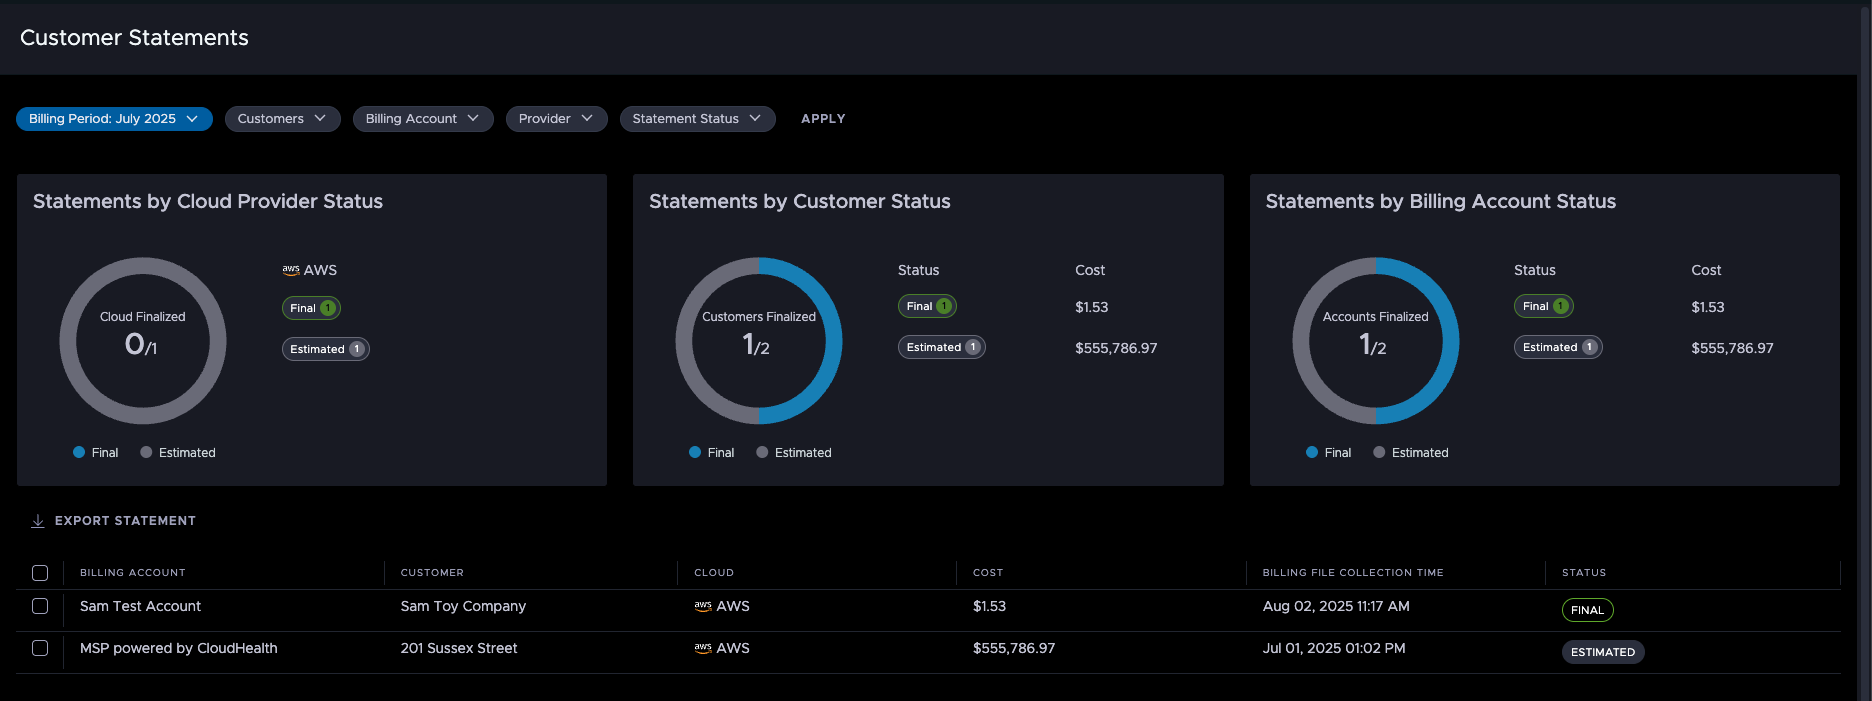Image resolution: width=1872 pixels, height=701 pixels.
Task: Click the Customers Finalized 1/2 donut chart
Action: [759, 341]
